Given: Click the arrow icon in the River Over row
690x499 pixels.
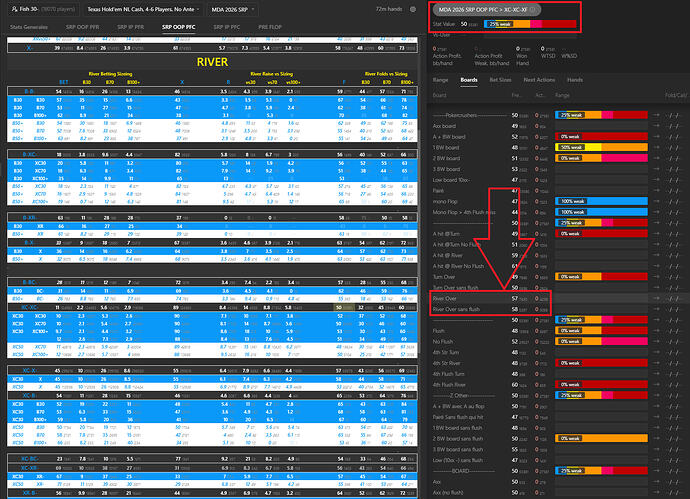Looking at the screenshot, I should coord(656,298).
